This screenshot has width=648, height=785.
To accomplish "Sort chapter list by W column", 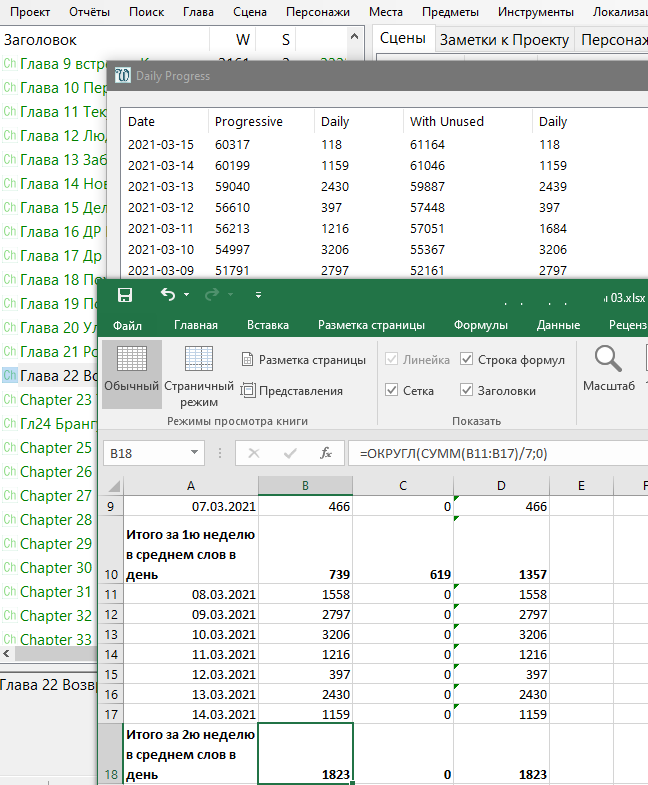I will 233,40.
